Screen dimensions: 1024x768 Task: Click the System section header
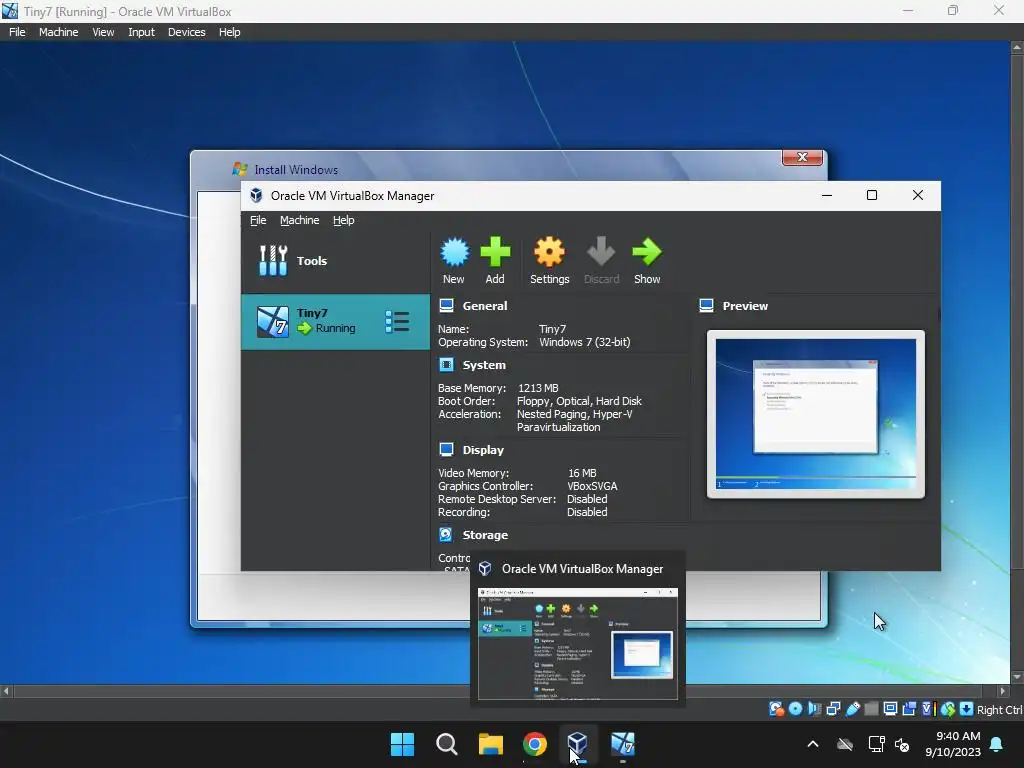coord(484,365)
